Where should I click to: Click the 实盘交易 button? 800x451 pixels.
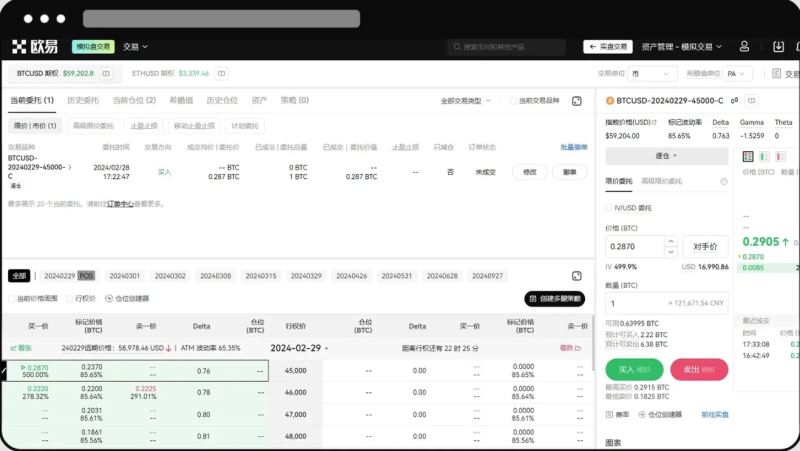pos(608,46)
